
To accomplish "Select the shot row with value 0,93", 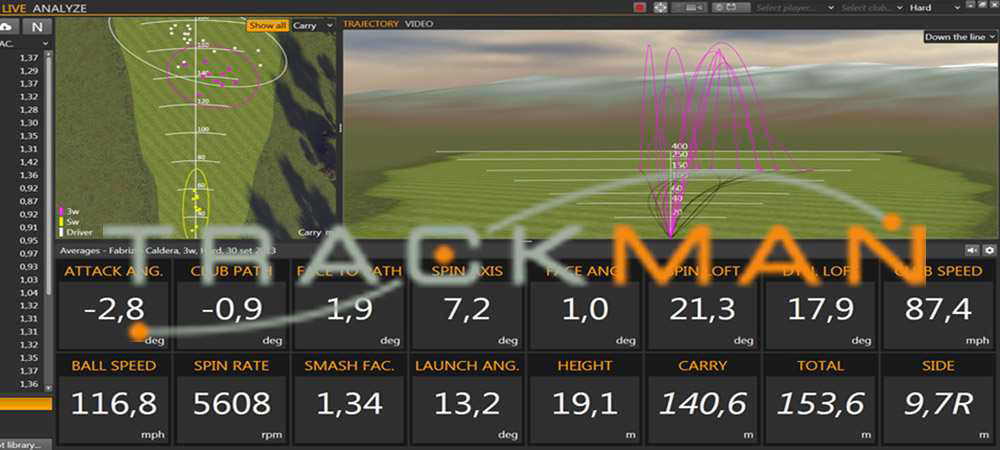I will pyautogui.click(x=23, y=266).
